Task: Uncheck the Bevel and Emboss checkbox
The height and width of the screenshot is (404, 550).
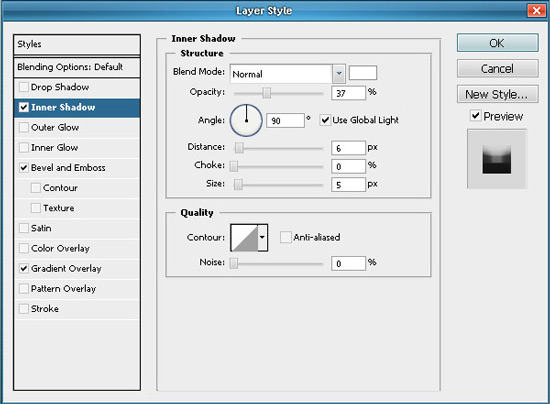Action: coord(24,168)
